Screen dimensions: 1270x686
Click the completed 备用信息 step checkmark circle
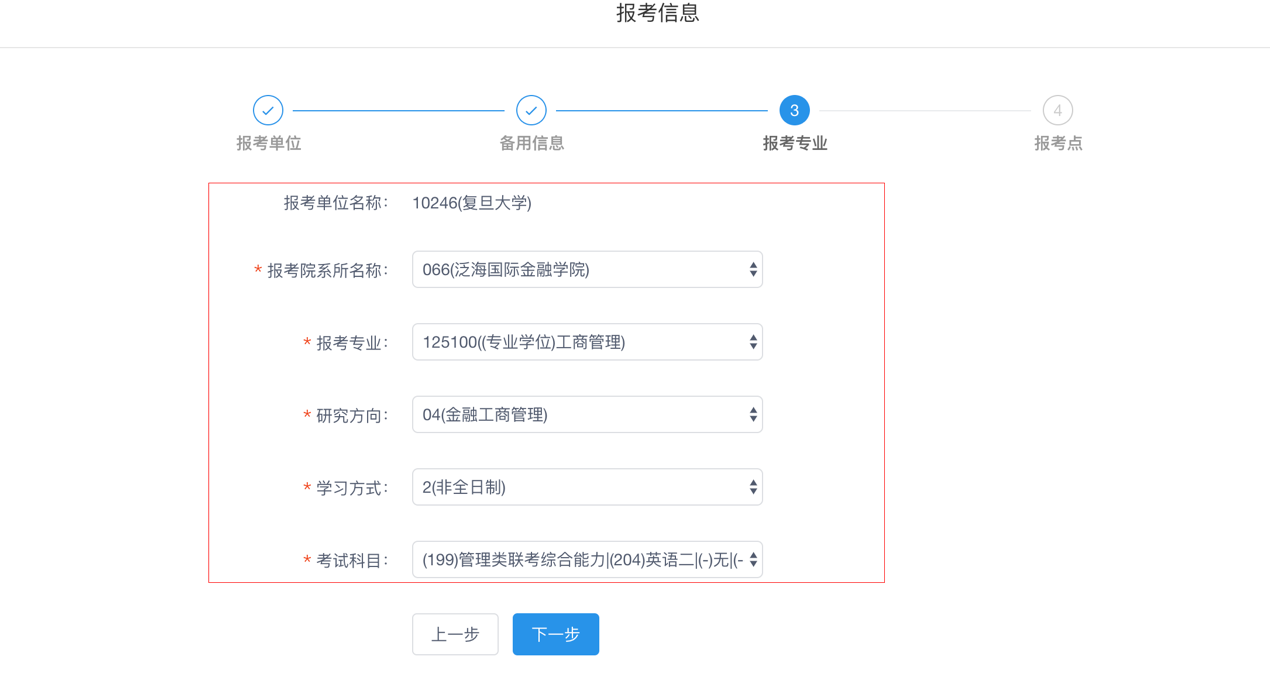pyautogui.click(x=531, y=110)
